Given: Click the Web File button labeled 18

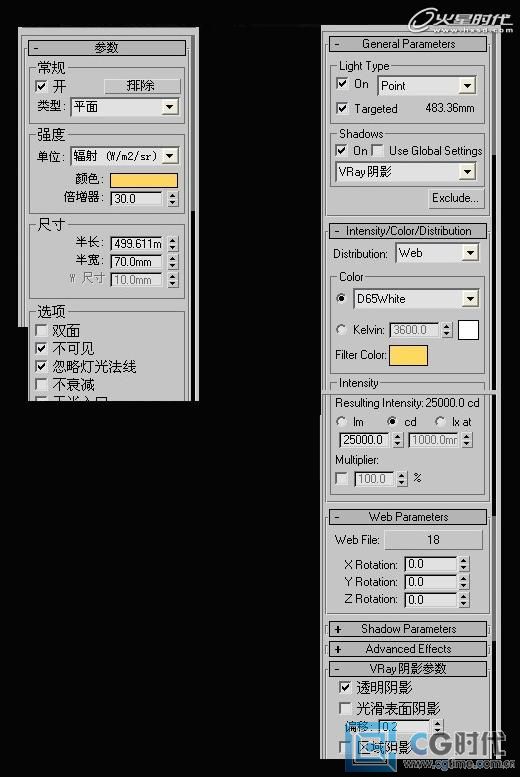Looking at the screenshot, I should (x=433, y=540).
